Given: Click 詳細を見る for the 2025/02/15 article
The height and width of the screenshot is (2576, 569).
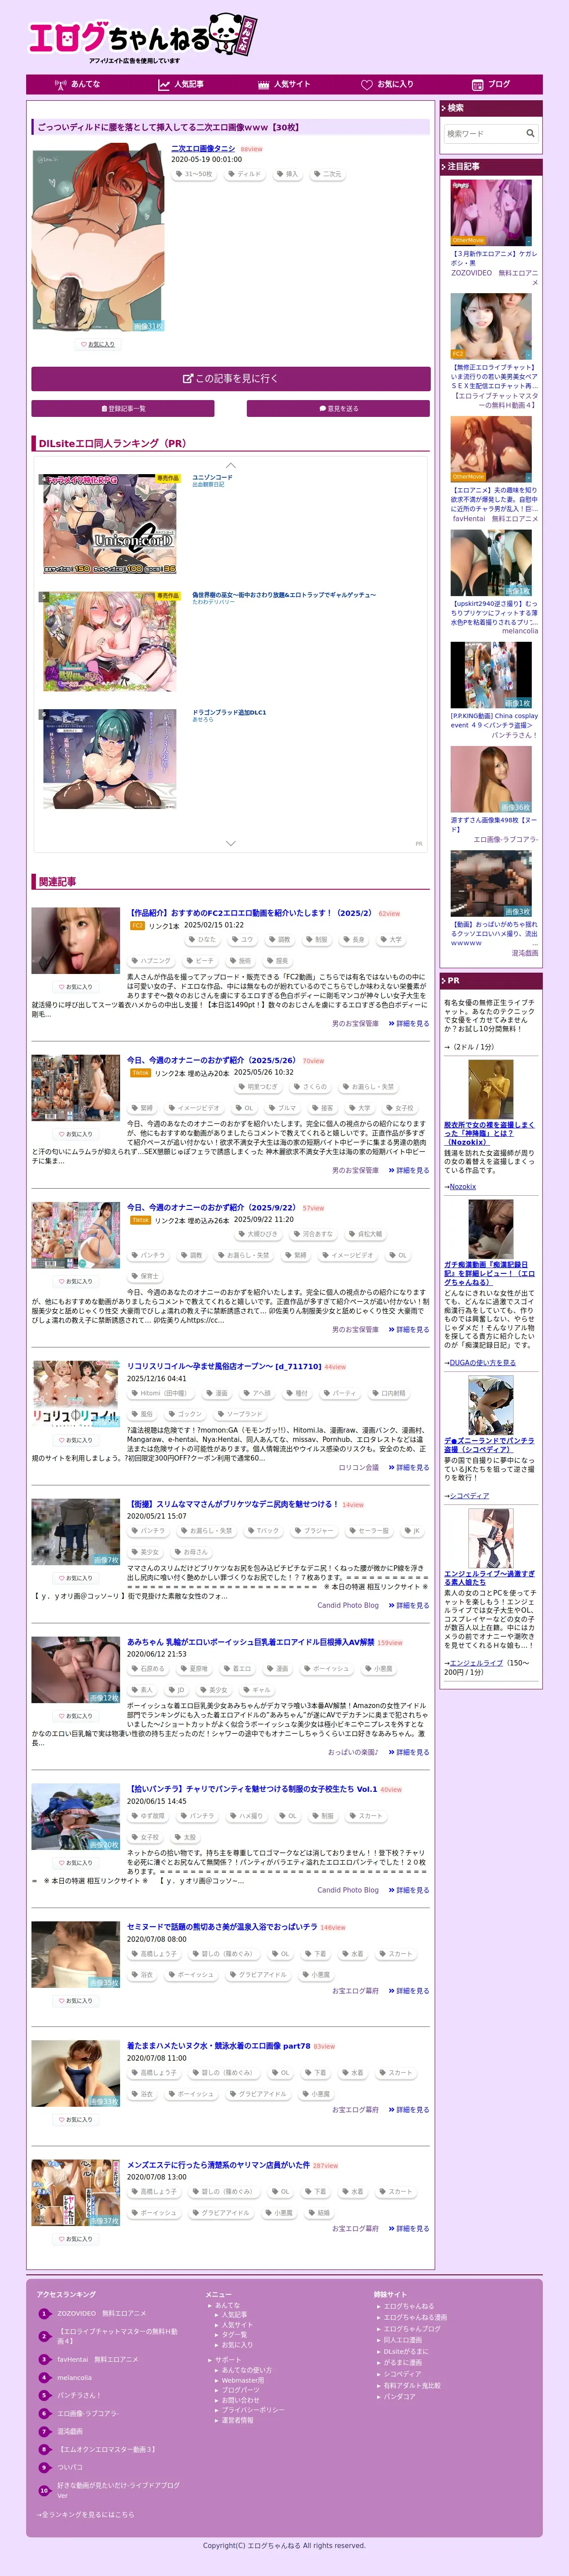Looking at the screenshot, I should [x=409, y=1023].
